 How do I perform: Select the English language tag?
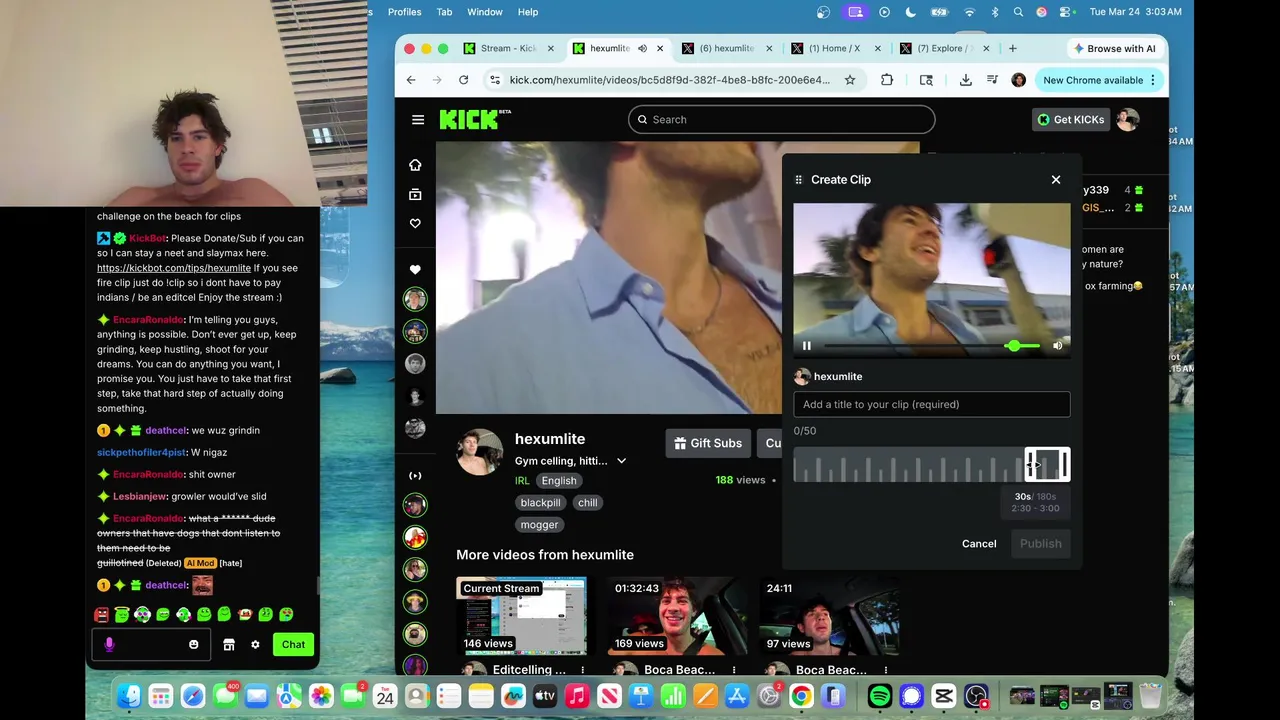tap(559, 481)
